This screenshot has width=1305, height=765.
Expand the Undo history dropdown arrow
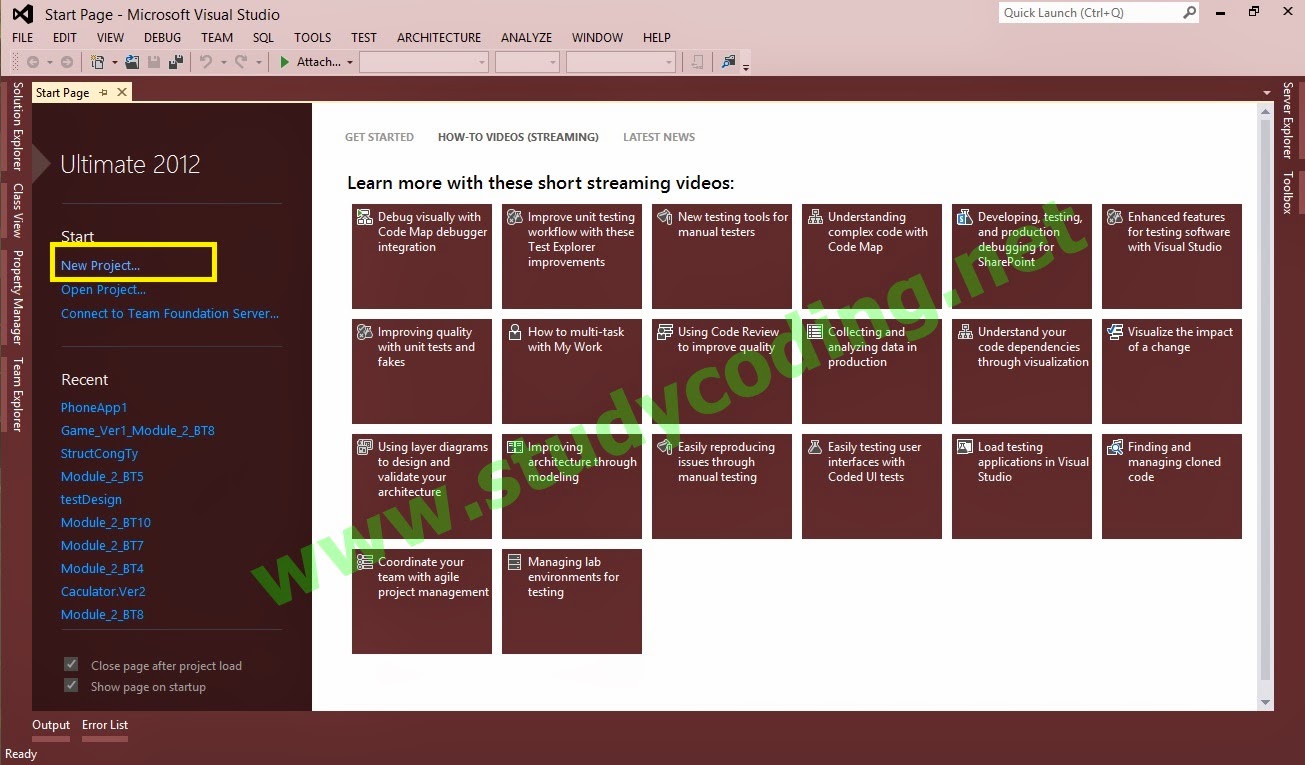point(223,62)
